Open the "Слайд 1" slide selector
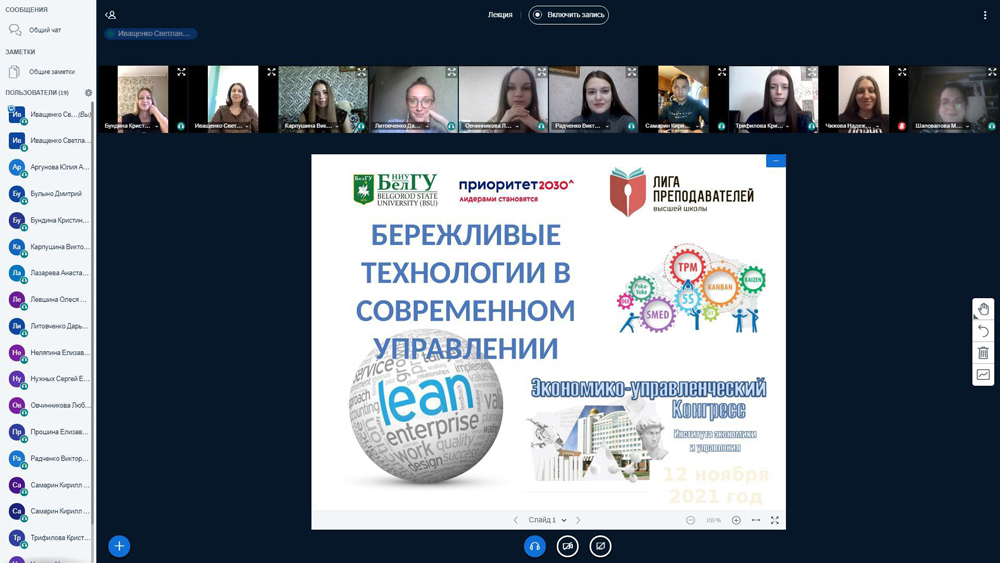 tap(547, 520)
